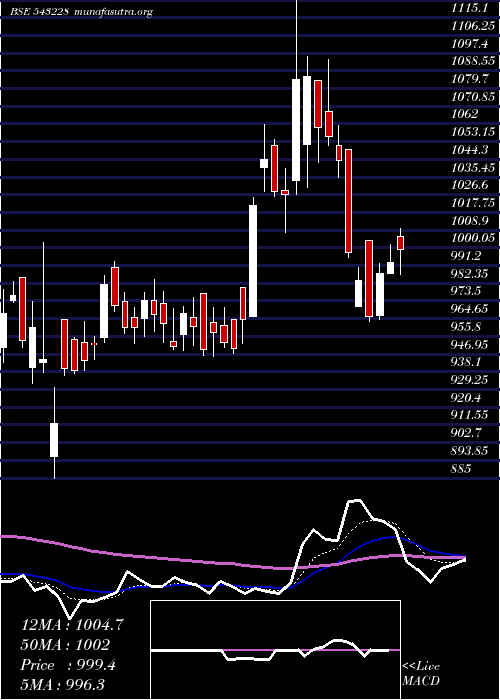Click the 920.4 price axis label
Image resolution: width=500 pixels, height=700 pixels.
467,397
